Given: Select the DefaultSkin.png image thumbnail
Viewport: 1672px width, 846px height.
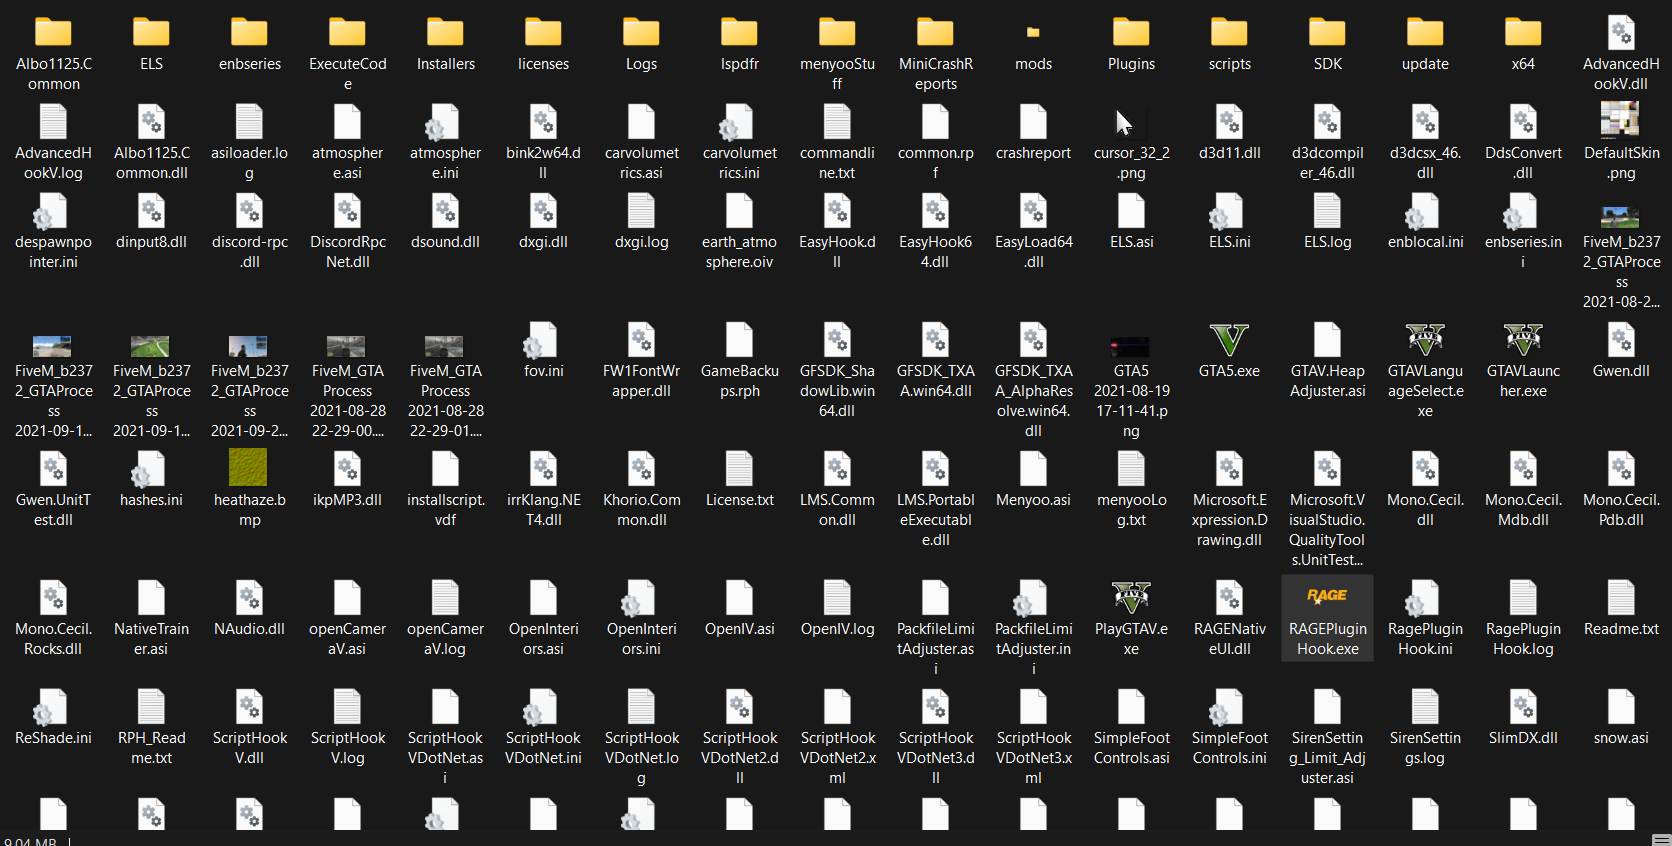Looking at the screenshot, I should tap(1620, 120).
